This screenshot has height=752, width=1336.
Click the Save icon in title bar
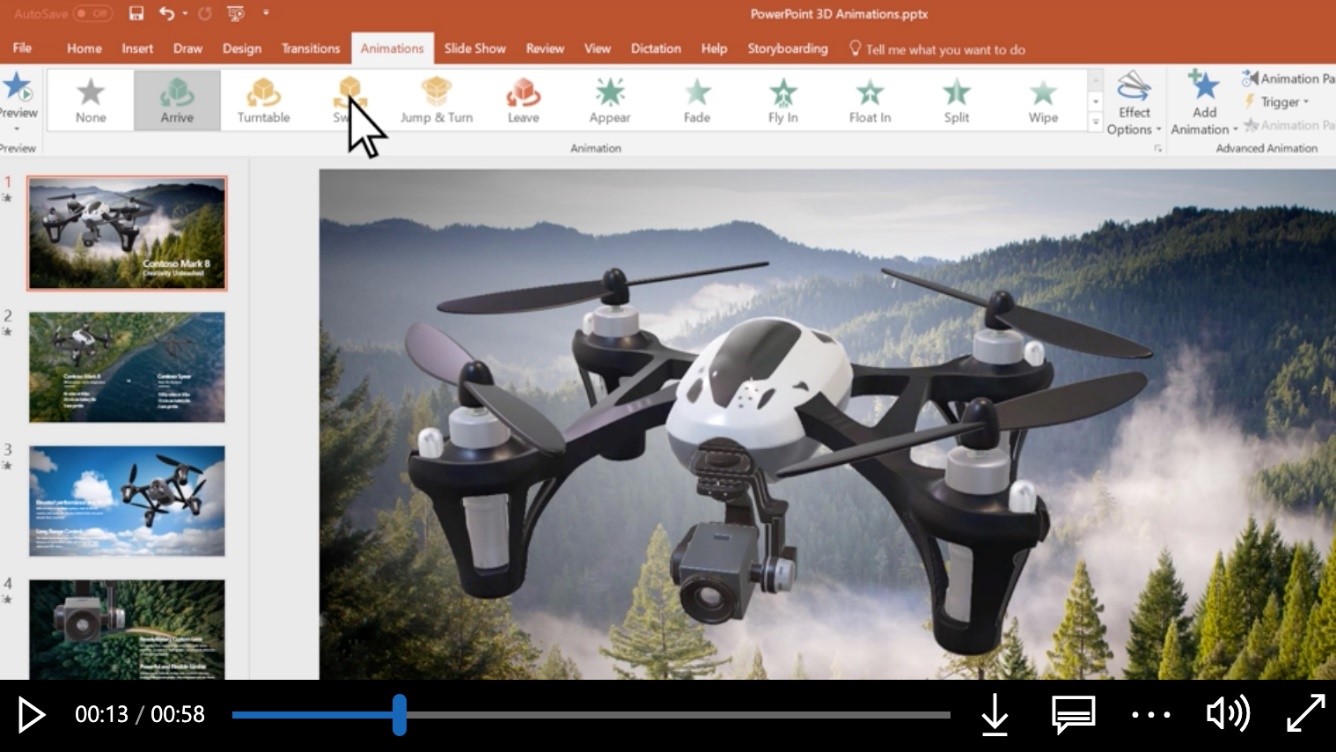pos(136,14)
